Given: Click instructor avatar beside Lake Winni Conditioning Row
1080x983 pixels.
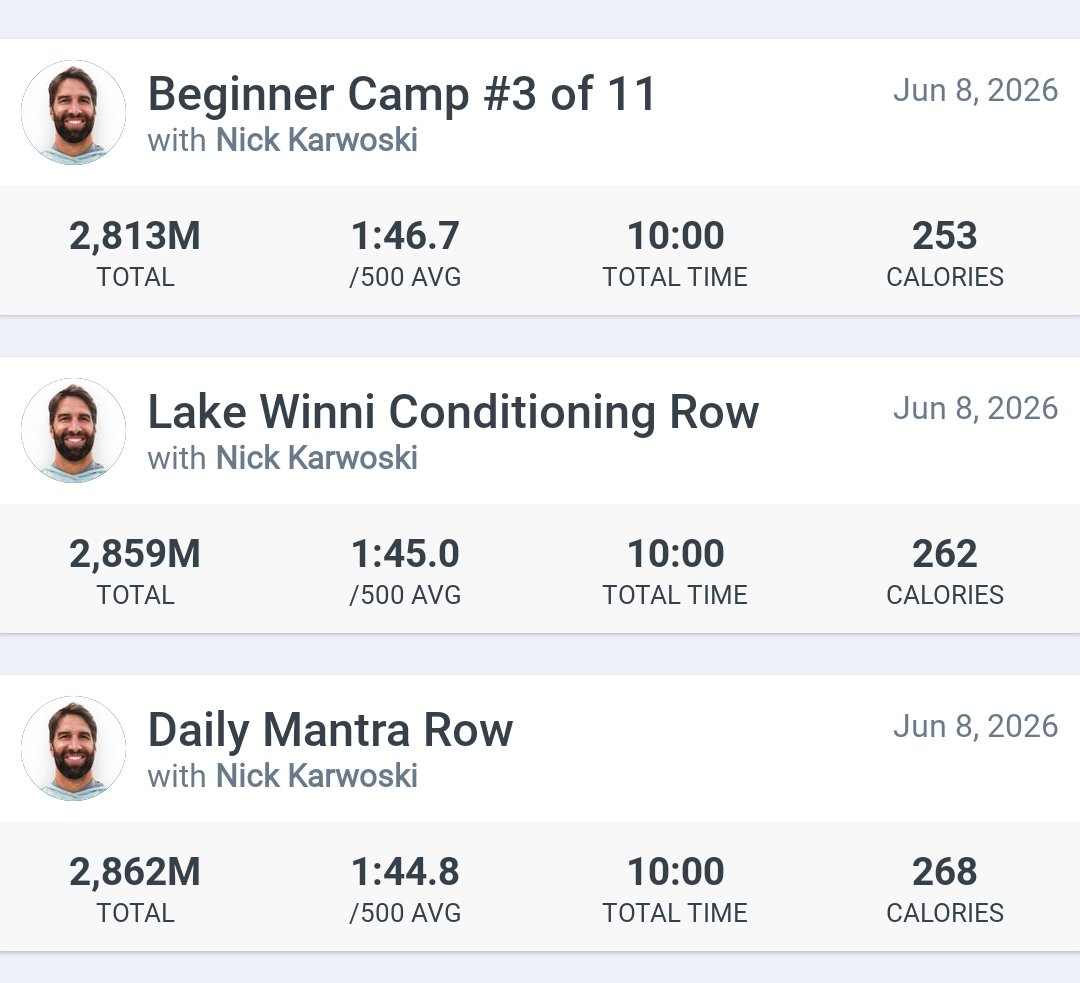Looking at the screenshot, I should click(x=74, y=431).
